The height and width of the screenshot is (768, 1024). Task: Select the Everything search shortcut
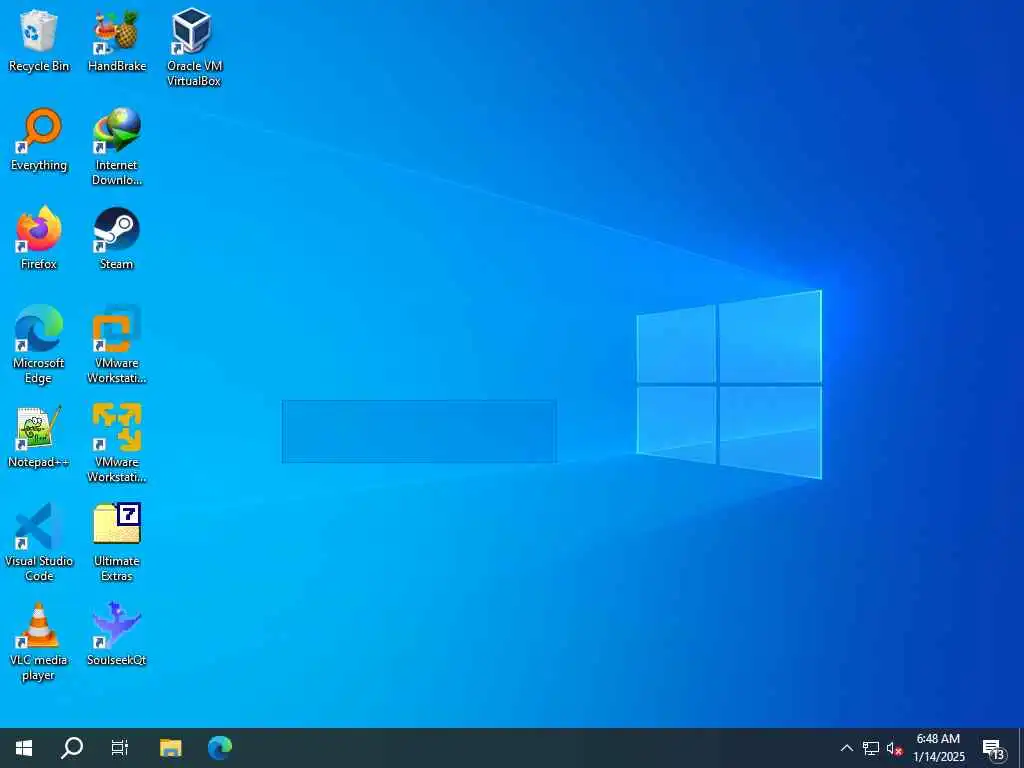pyautogui.click(x=39, y=140)
